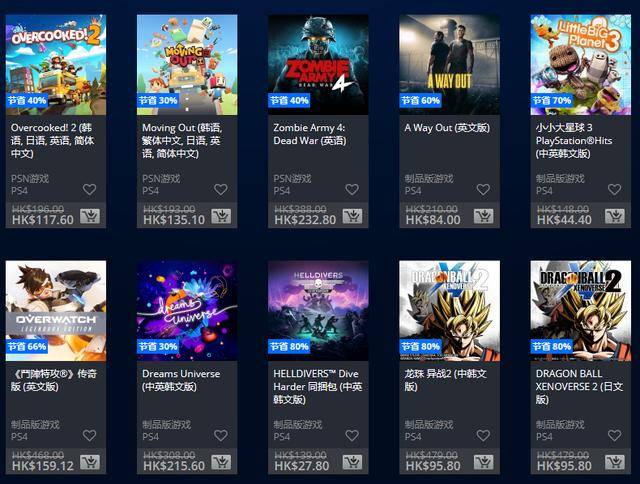
Task: Add Overcooked! 2 to cart
Action: 90,216
